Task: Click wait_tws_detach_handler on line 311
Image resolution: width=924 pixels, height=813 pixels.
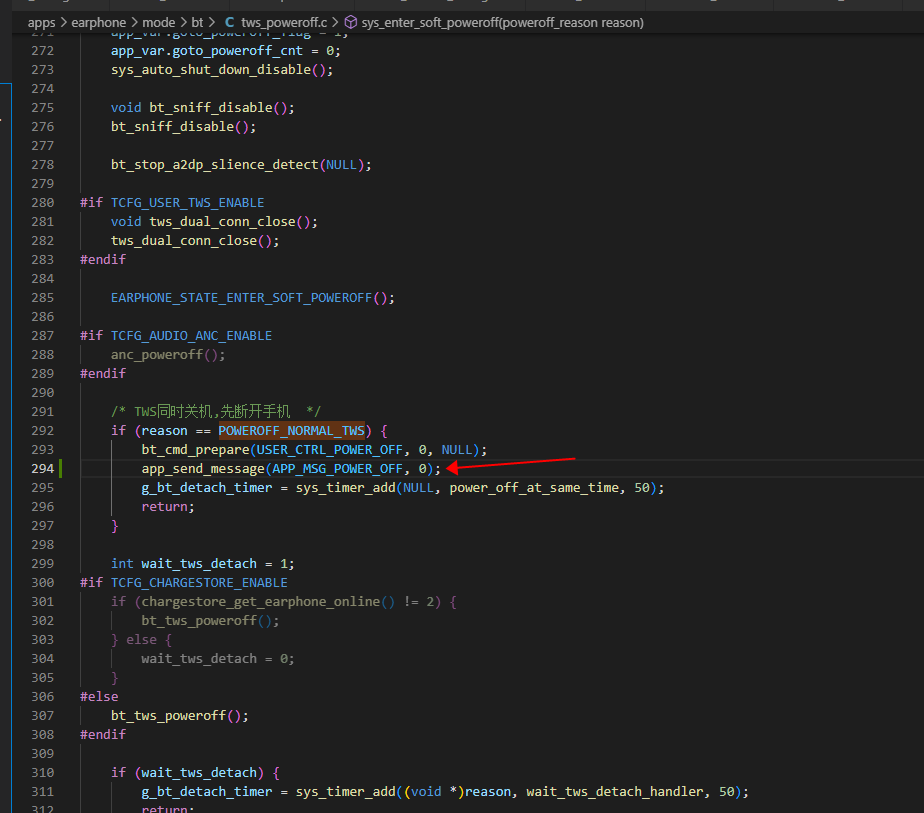Action: click(615, 792)
